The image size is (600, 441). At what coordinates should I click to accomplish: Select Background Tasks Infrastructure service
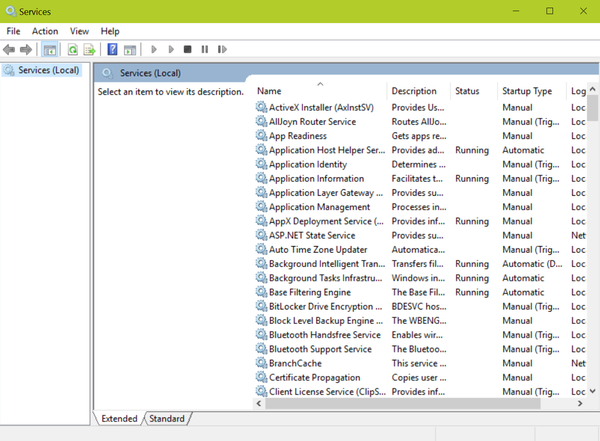[x=420, y=278]
